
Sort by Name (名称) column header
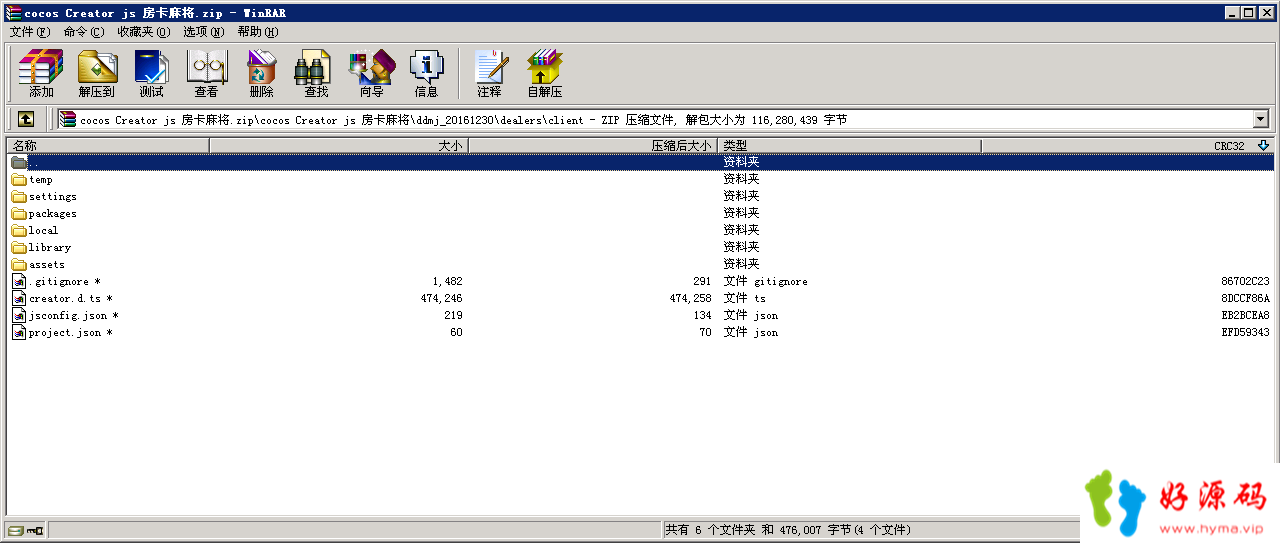click(108, 146)
